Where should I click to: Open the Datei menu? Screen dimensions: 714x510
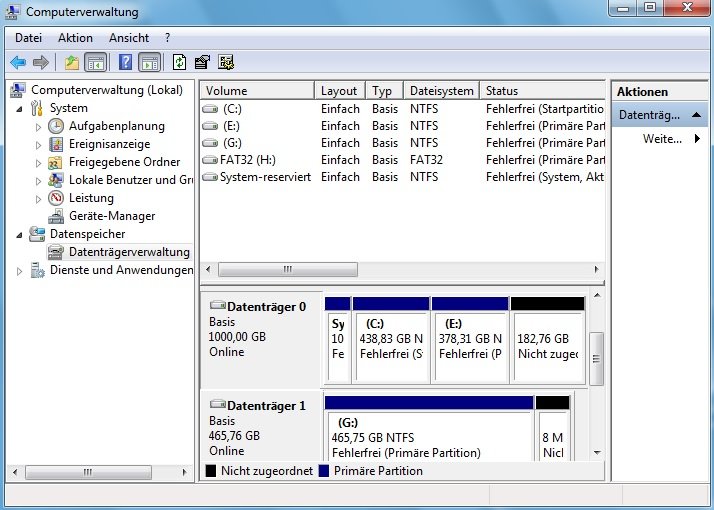28,38
